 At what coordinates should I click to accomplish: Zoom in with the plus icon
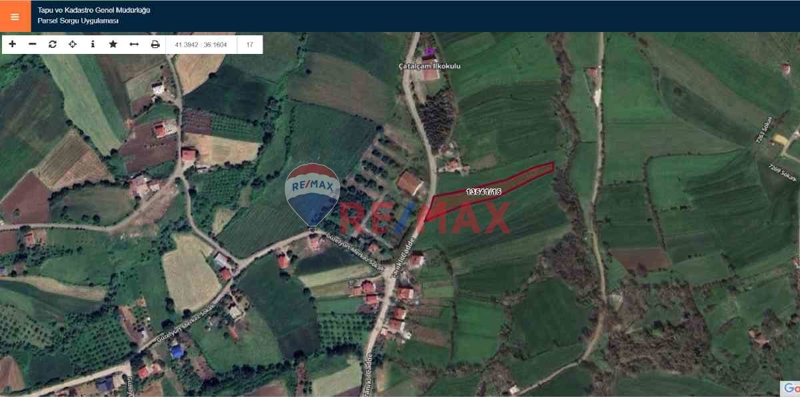click(x=12, y=44)
